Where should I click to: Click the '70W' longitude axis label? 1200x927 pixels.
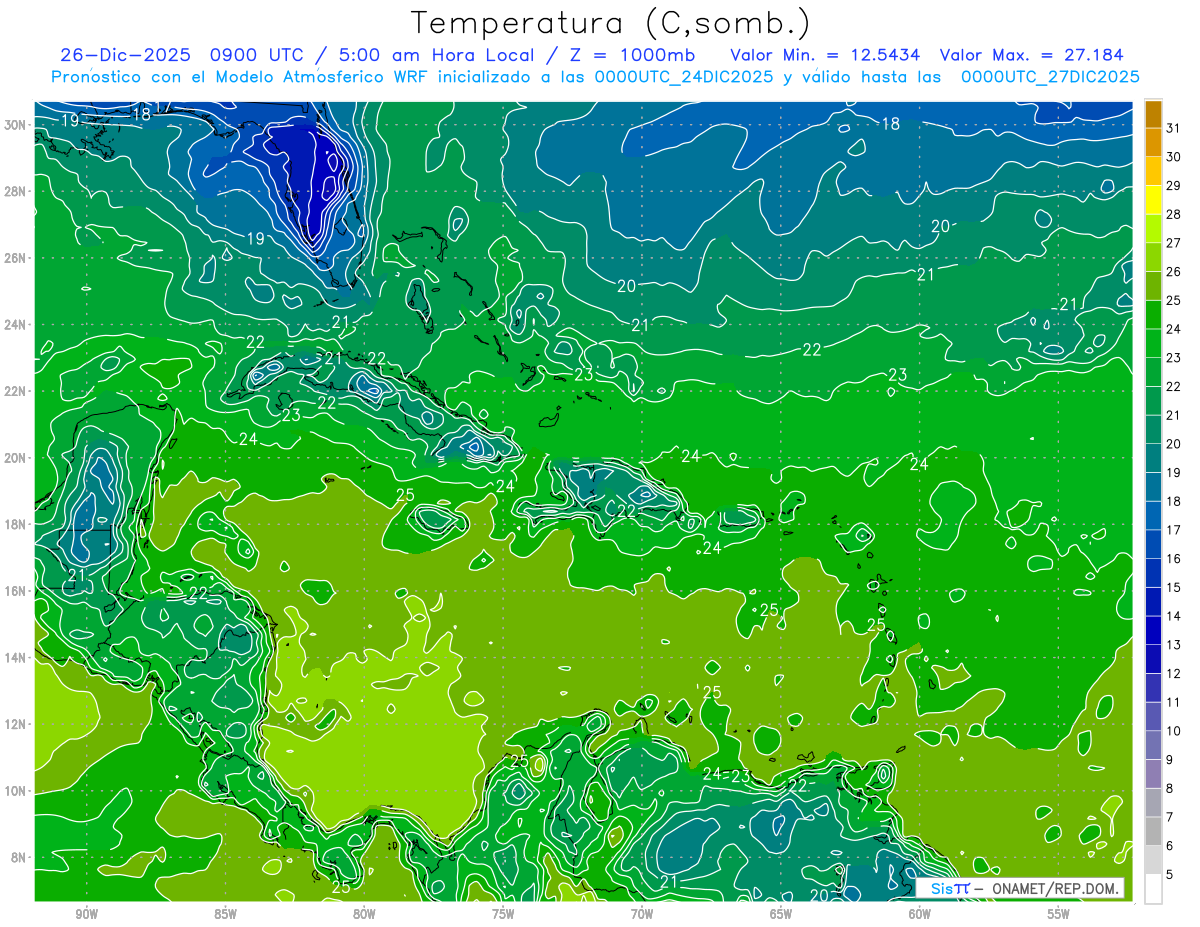tap(642, 914)
